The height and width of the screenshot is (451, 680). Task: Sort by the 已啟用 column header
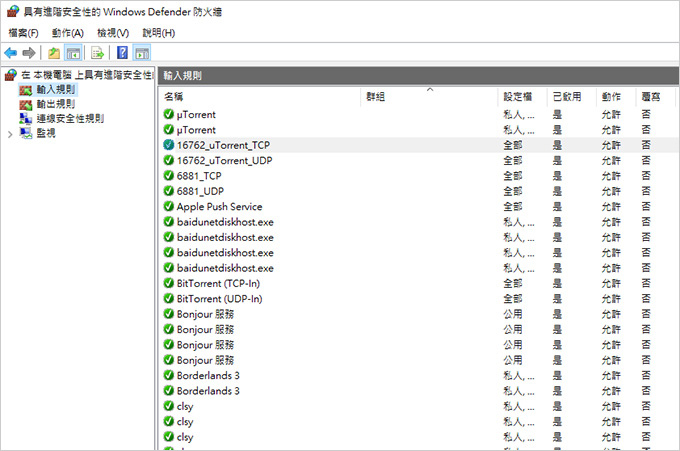572,97
